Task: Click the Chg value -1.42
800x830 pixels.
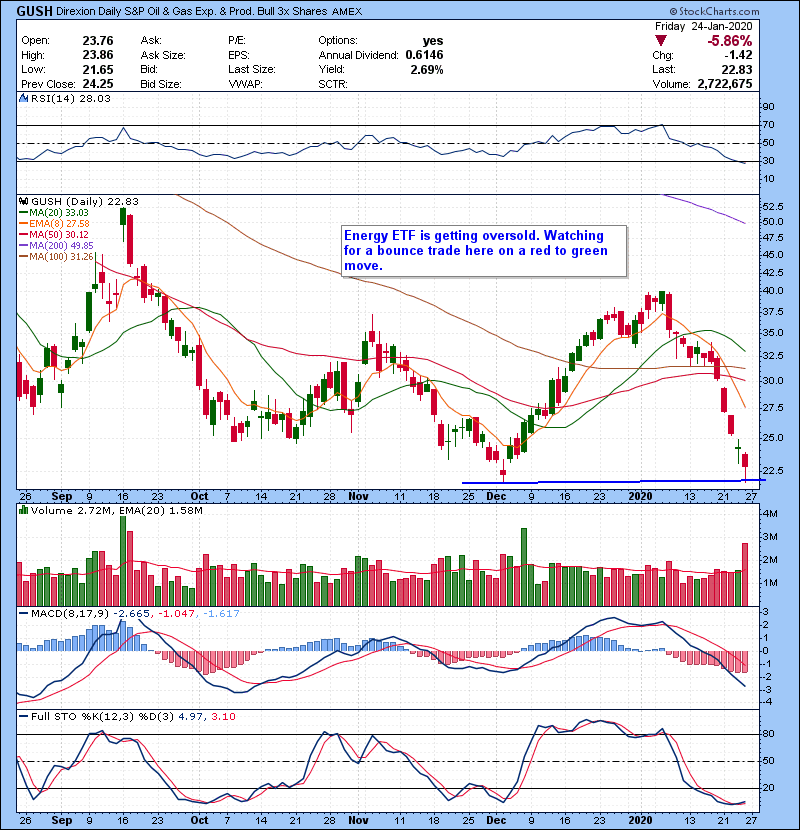Action: [x=738, y=55]
